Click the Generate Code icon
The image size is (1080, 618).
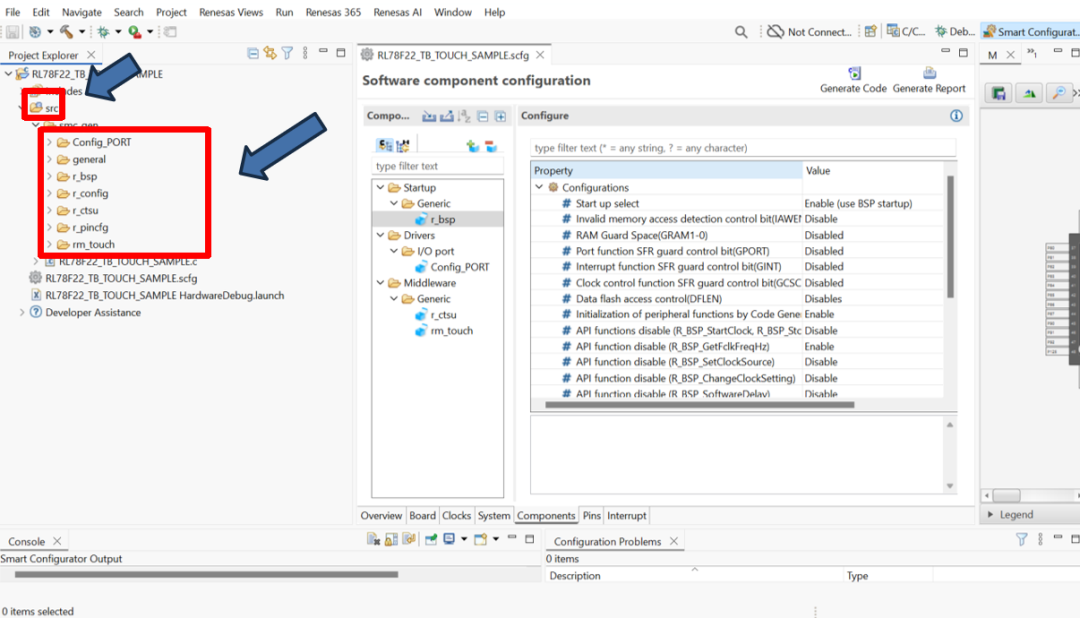[853, 73]
